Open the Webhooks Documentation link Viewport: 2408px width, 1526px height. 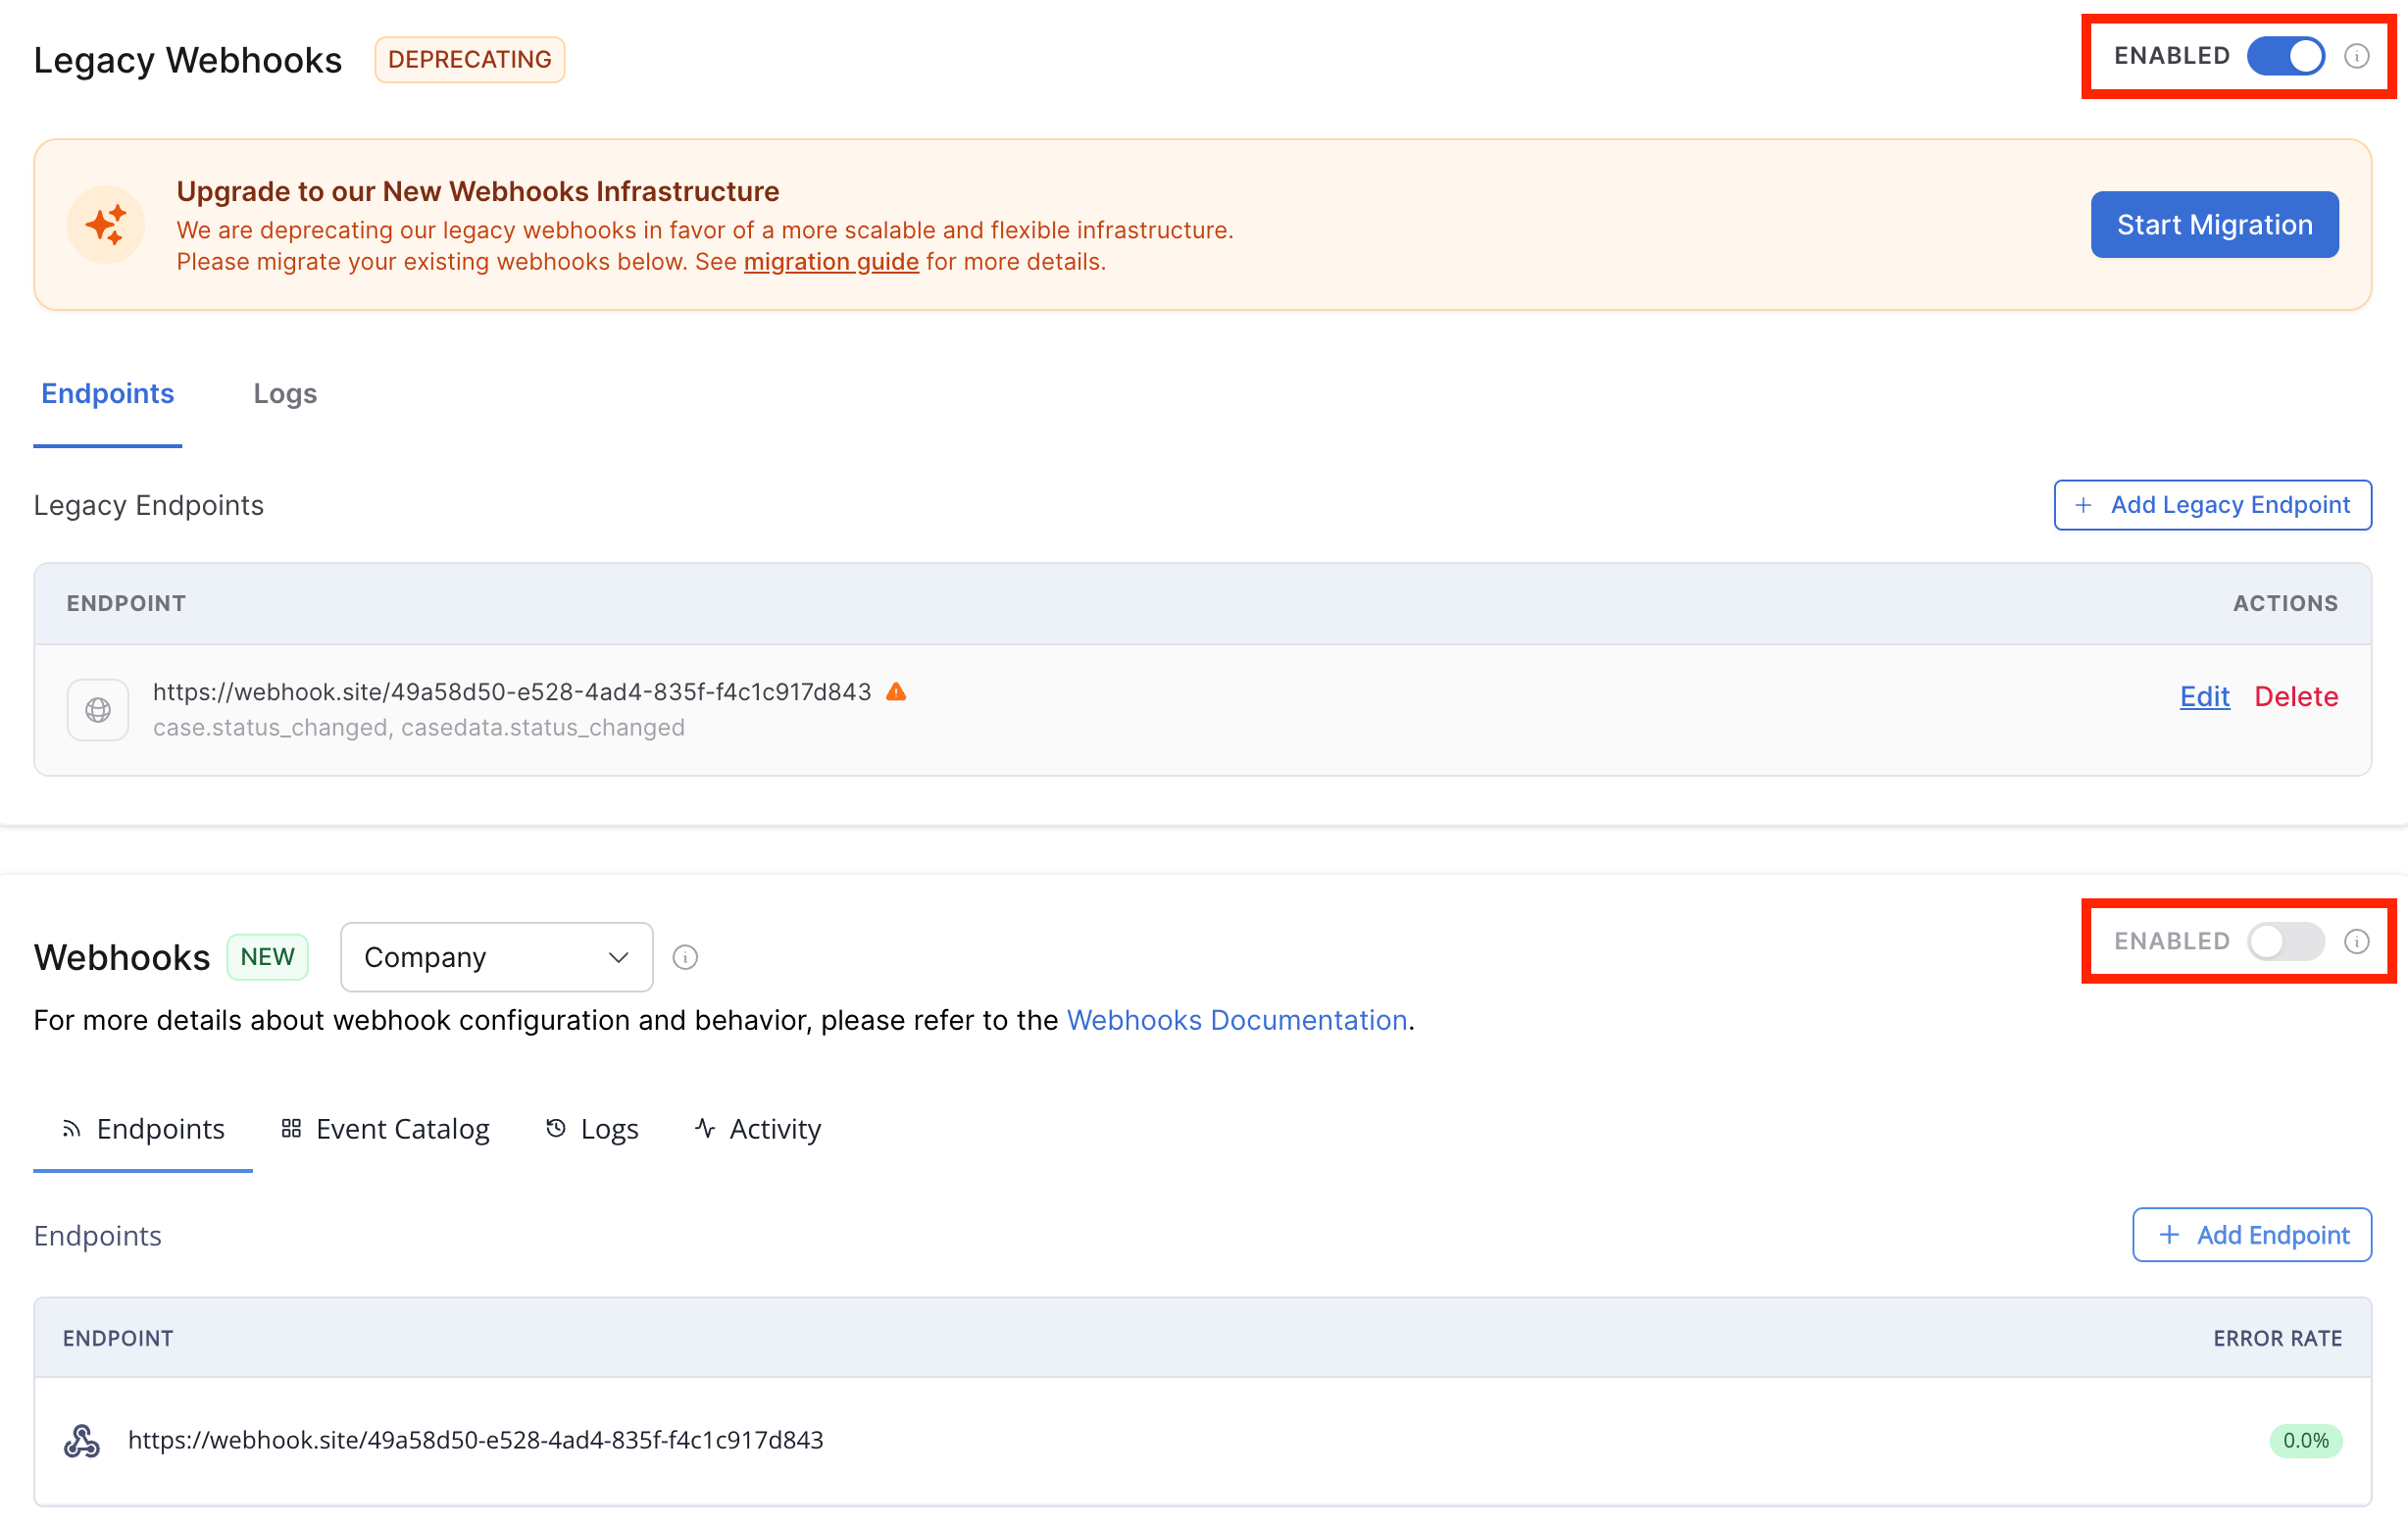[1237, 1020]
